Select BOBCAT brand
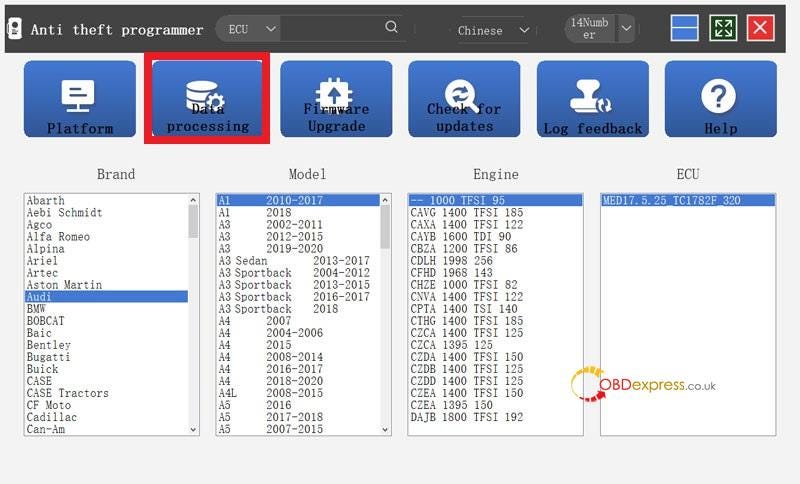Screen dimensions: 800x484 tap(106, 321)
